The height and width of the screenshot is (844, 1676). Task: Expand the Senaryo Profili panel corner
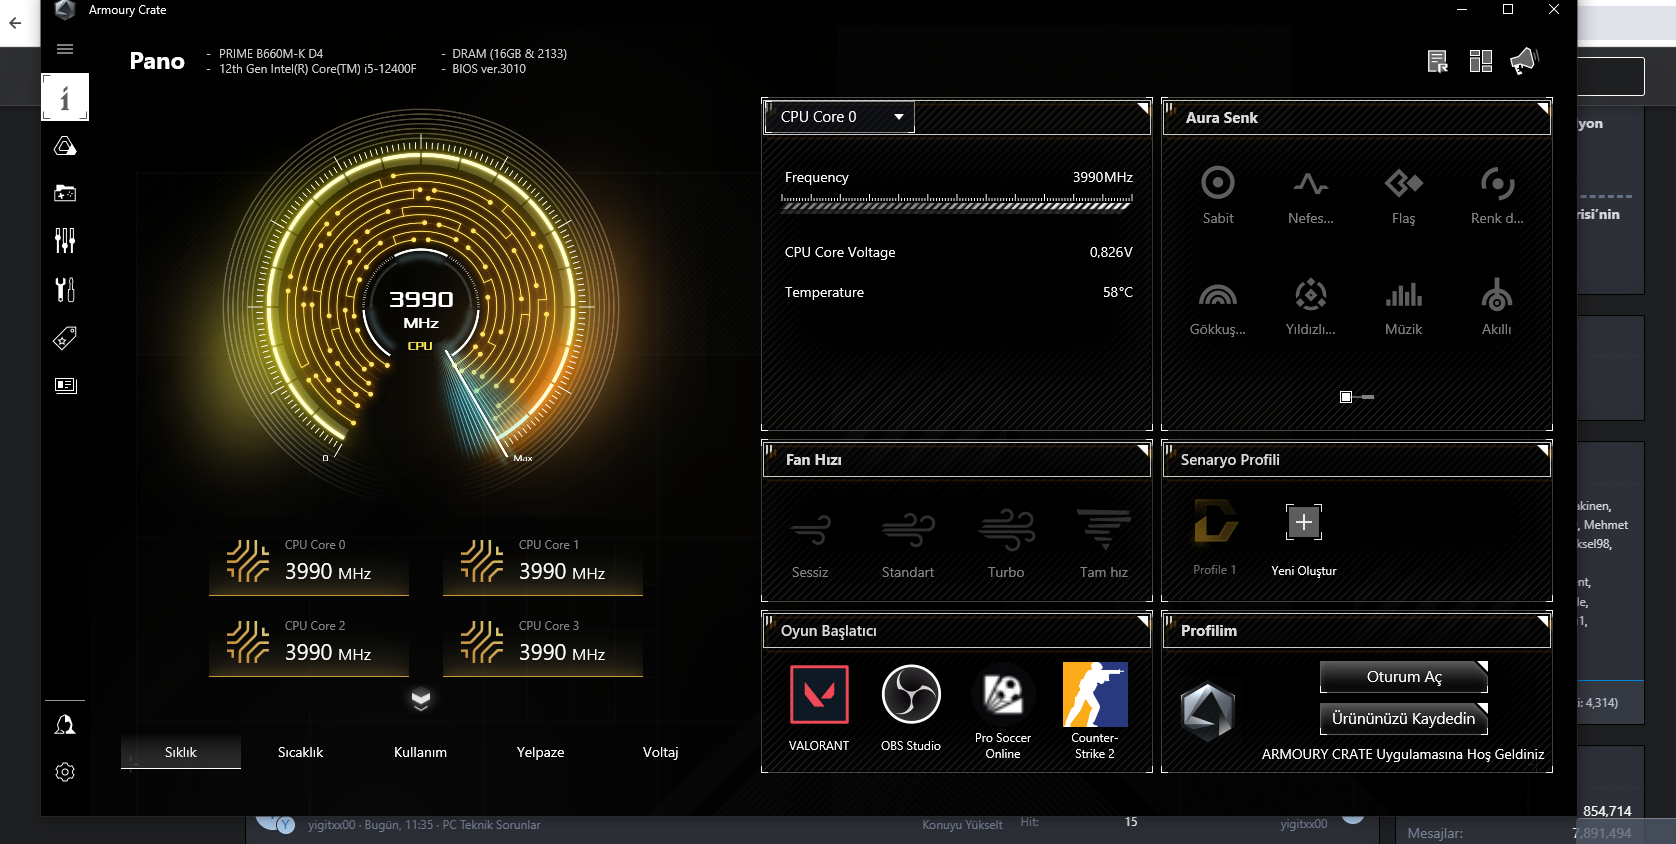1543,450
